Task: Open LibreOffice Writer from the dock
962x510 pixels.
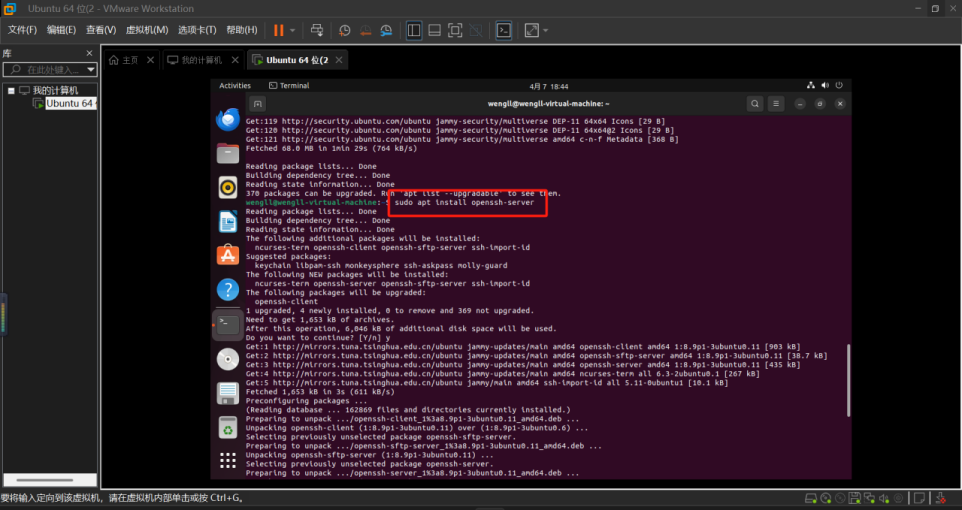Action: click(x=228, y=222)
